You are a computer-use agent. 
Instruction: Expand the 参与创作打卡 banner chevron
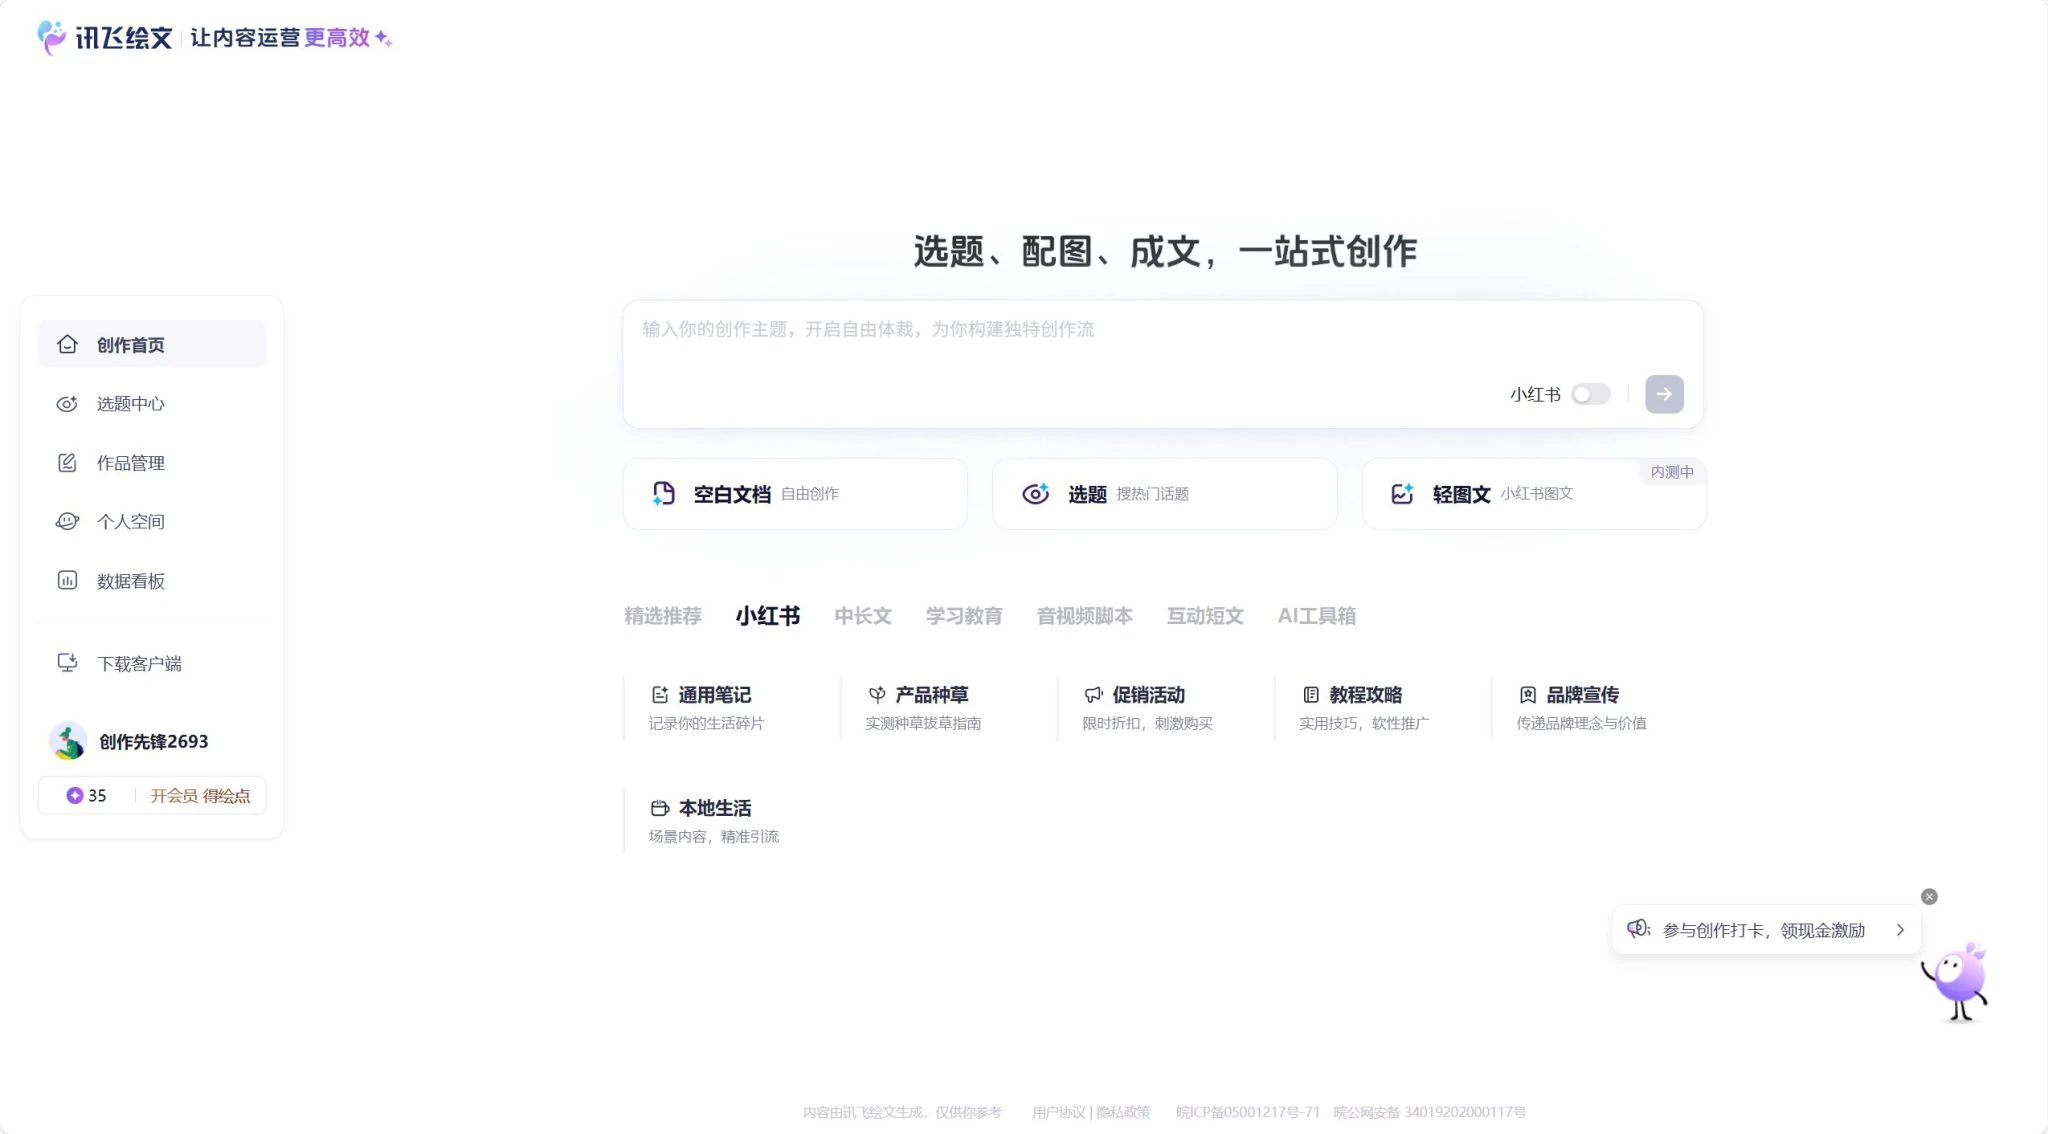pos(1900,930)
